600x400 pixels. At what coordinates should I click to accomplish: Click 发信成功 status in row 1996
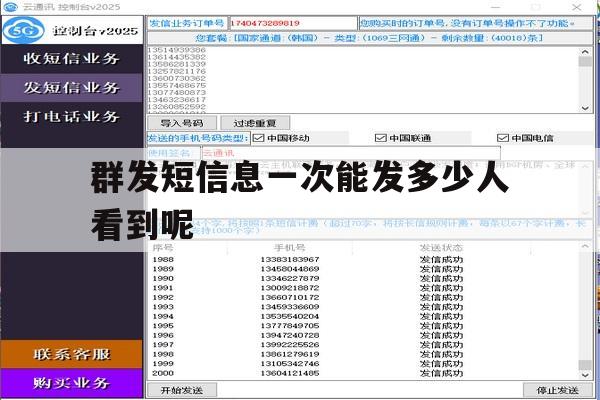tap(441, 335)
